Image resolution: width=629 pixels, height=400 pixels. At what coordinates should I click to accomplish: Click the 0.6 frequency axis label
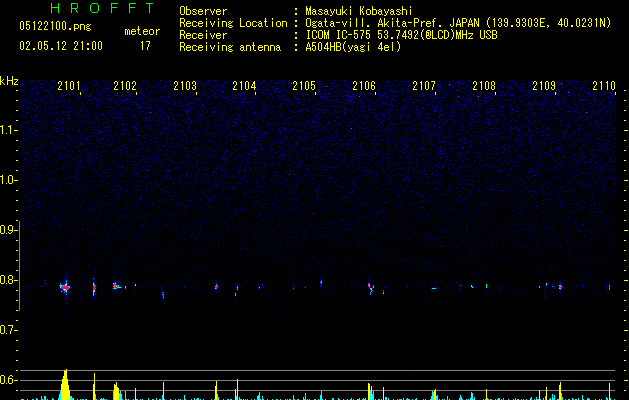coord(9,380)
